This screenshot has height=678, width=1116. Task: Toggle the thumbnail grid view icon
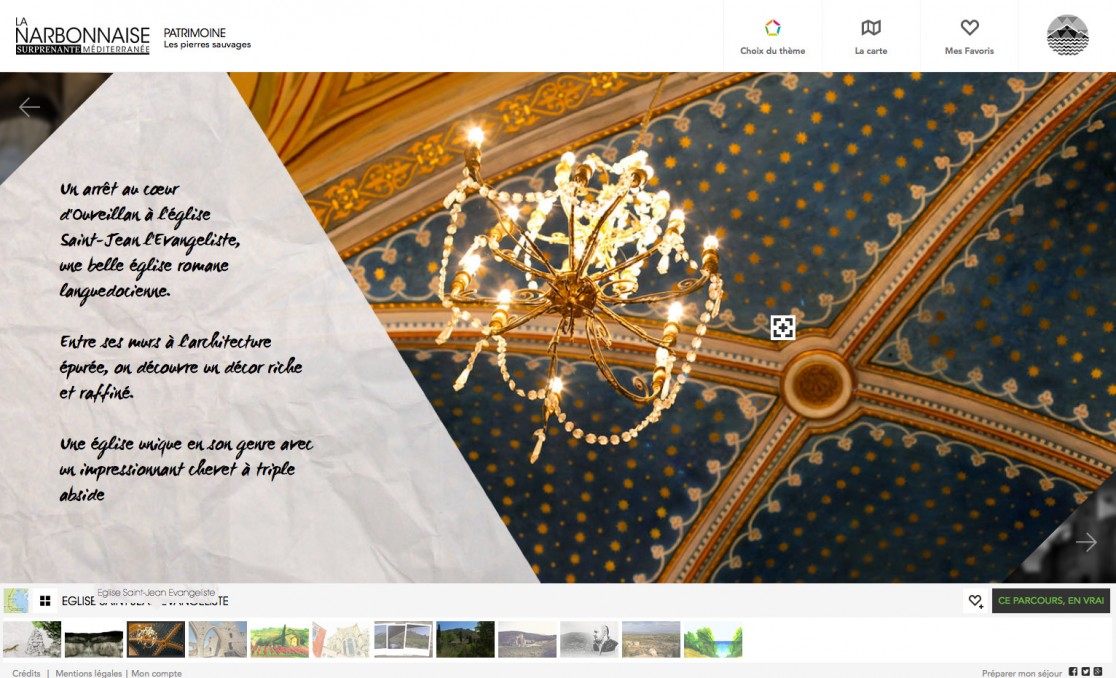(x=45, y=601)
